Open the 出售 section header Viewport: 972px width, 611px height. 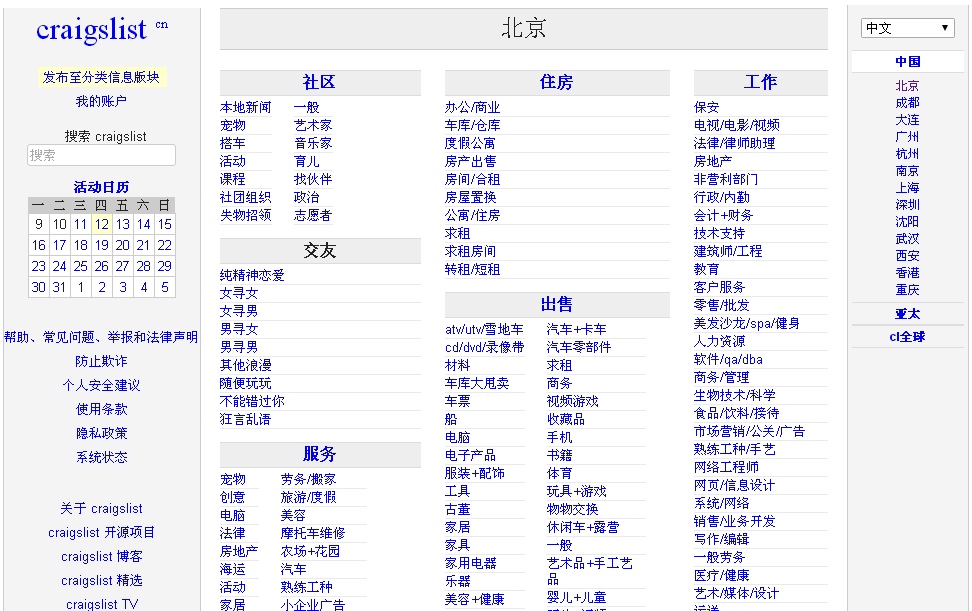(556, 304)
